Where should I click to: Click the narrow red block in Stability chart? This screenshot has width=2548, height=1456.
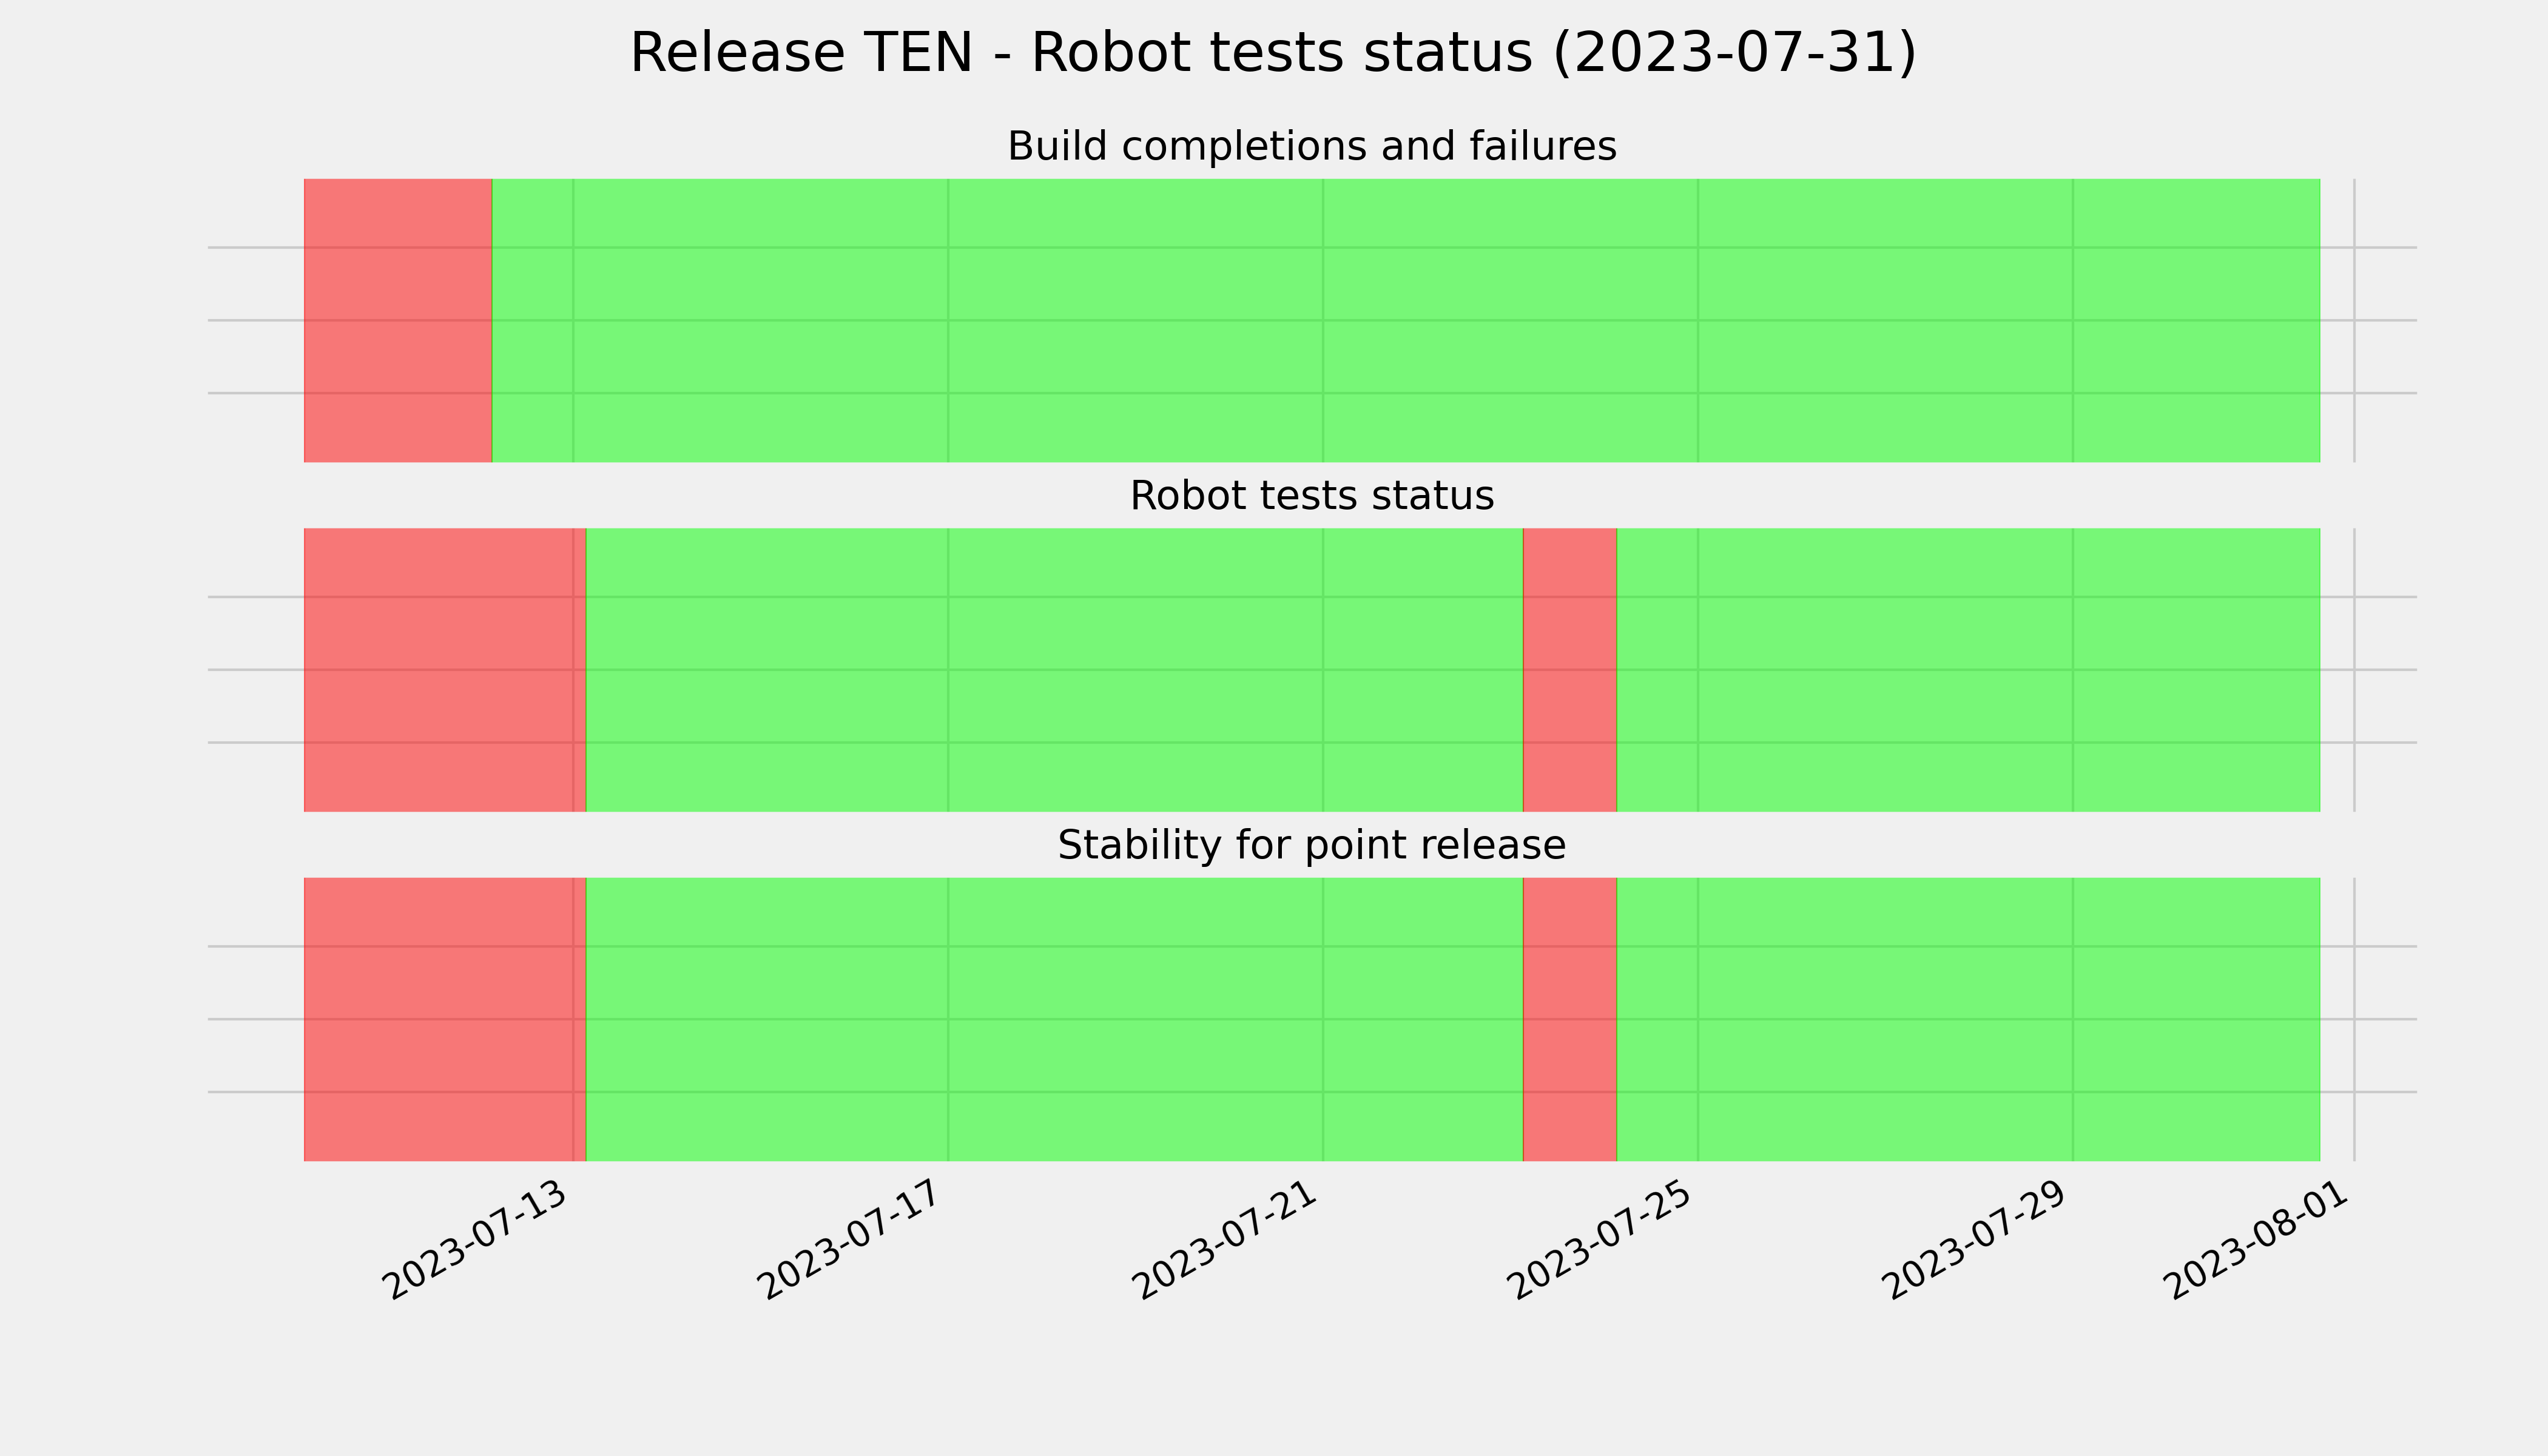[x=1570, y=1019]
